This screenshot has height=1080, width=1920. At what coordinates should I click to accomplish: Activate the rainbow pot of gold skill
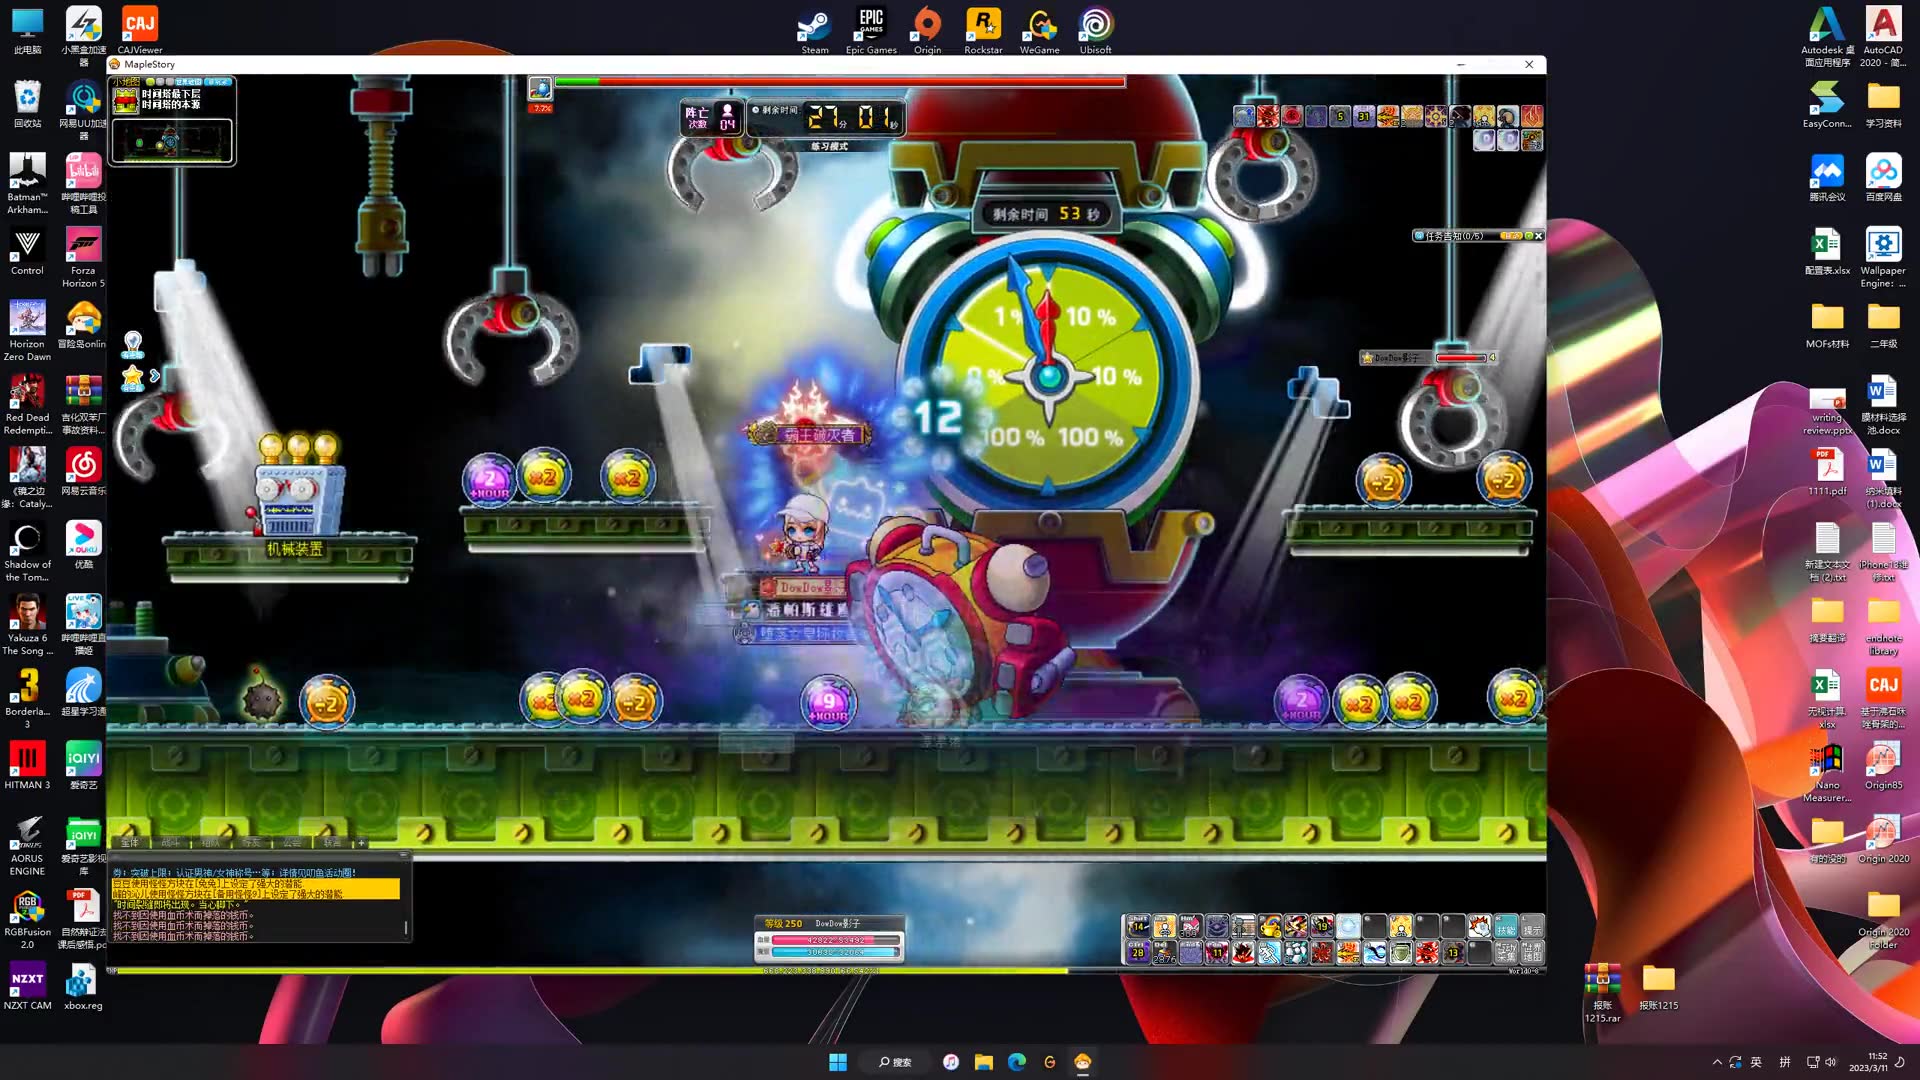point(1270,926)
